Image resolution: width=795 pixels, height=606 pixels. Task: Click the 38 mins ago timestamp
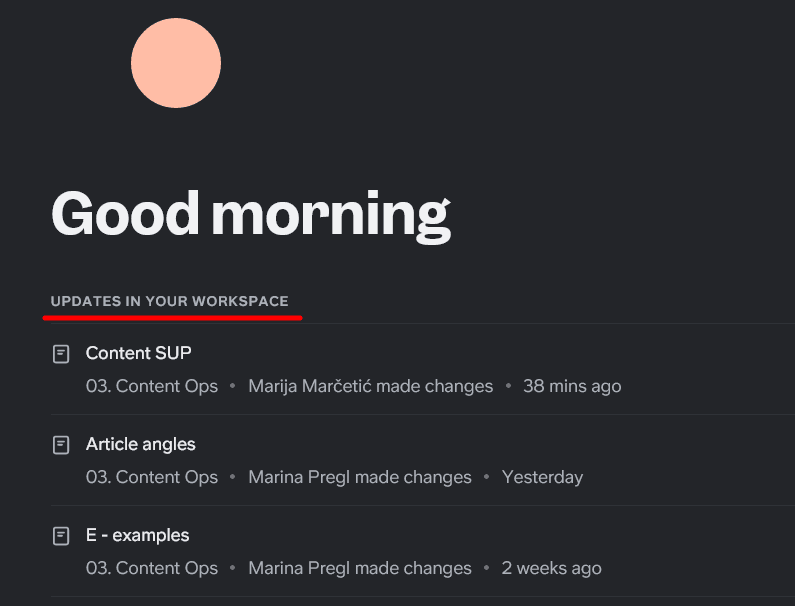pos(572,386)
